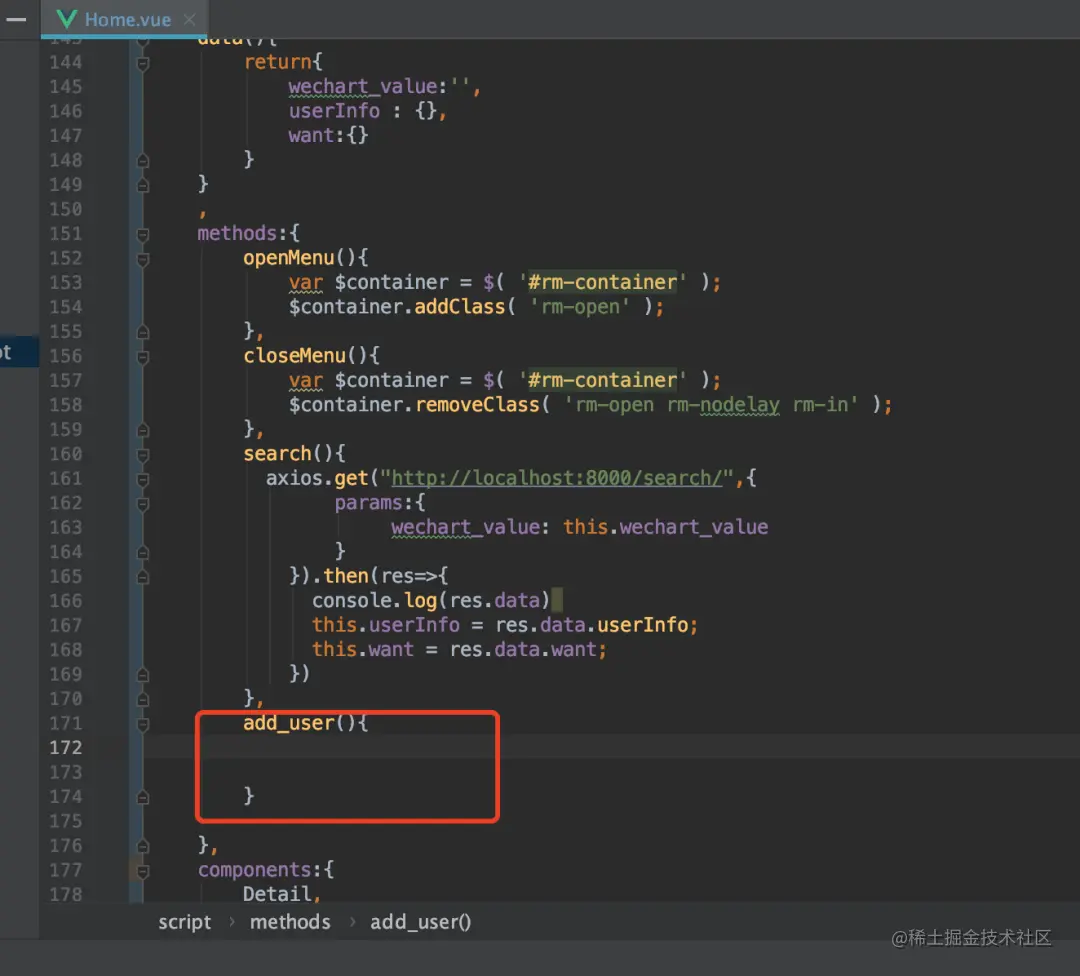Image resolution: width=1080 pixels, height=976 pixels.
Task: Click line number 151 in the gutter
Action: [x=65, y=233]
